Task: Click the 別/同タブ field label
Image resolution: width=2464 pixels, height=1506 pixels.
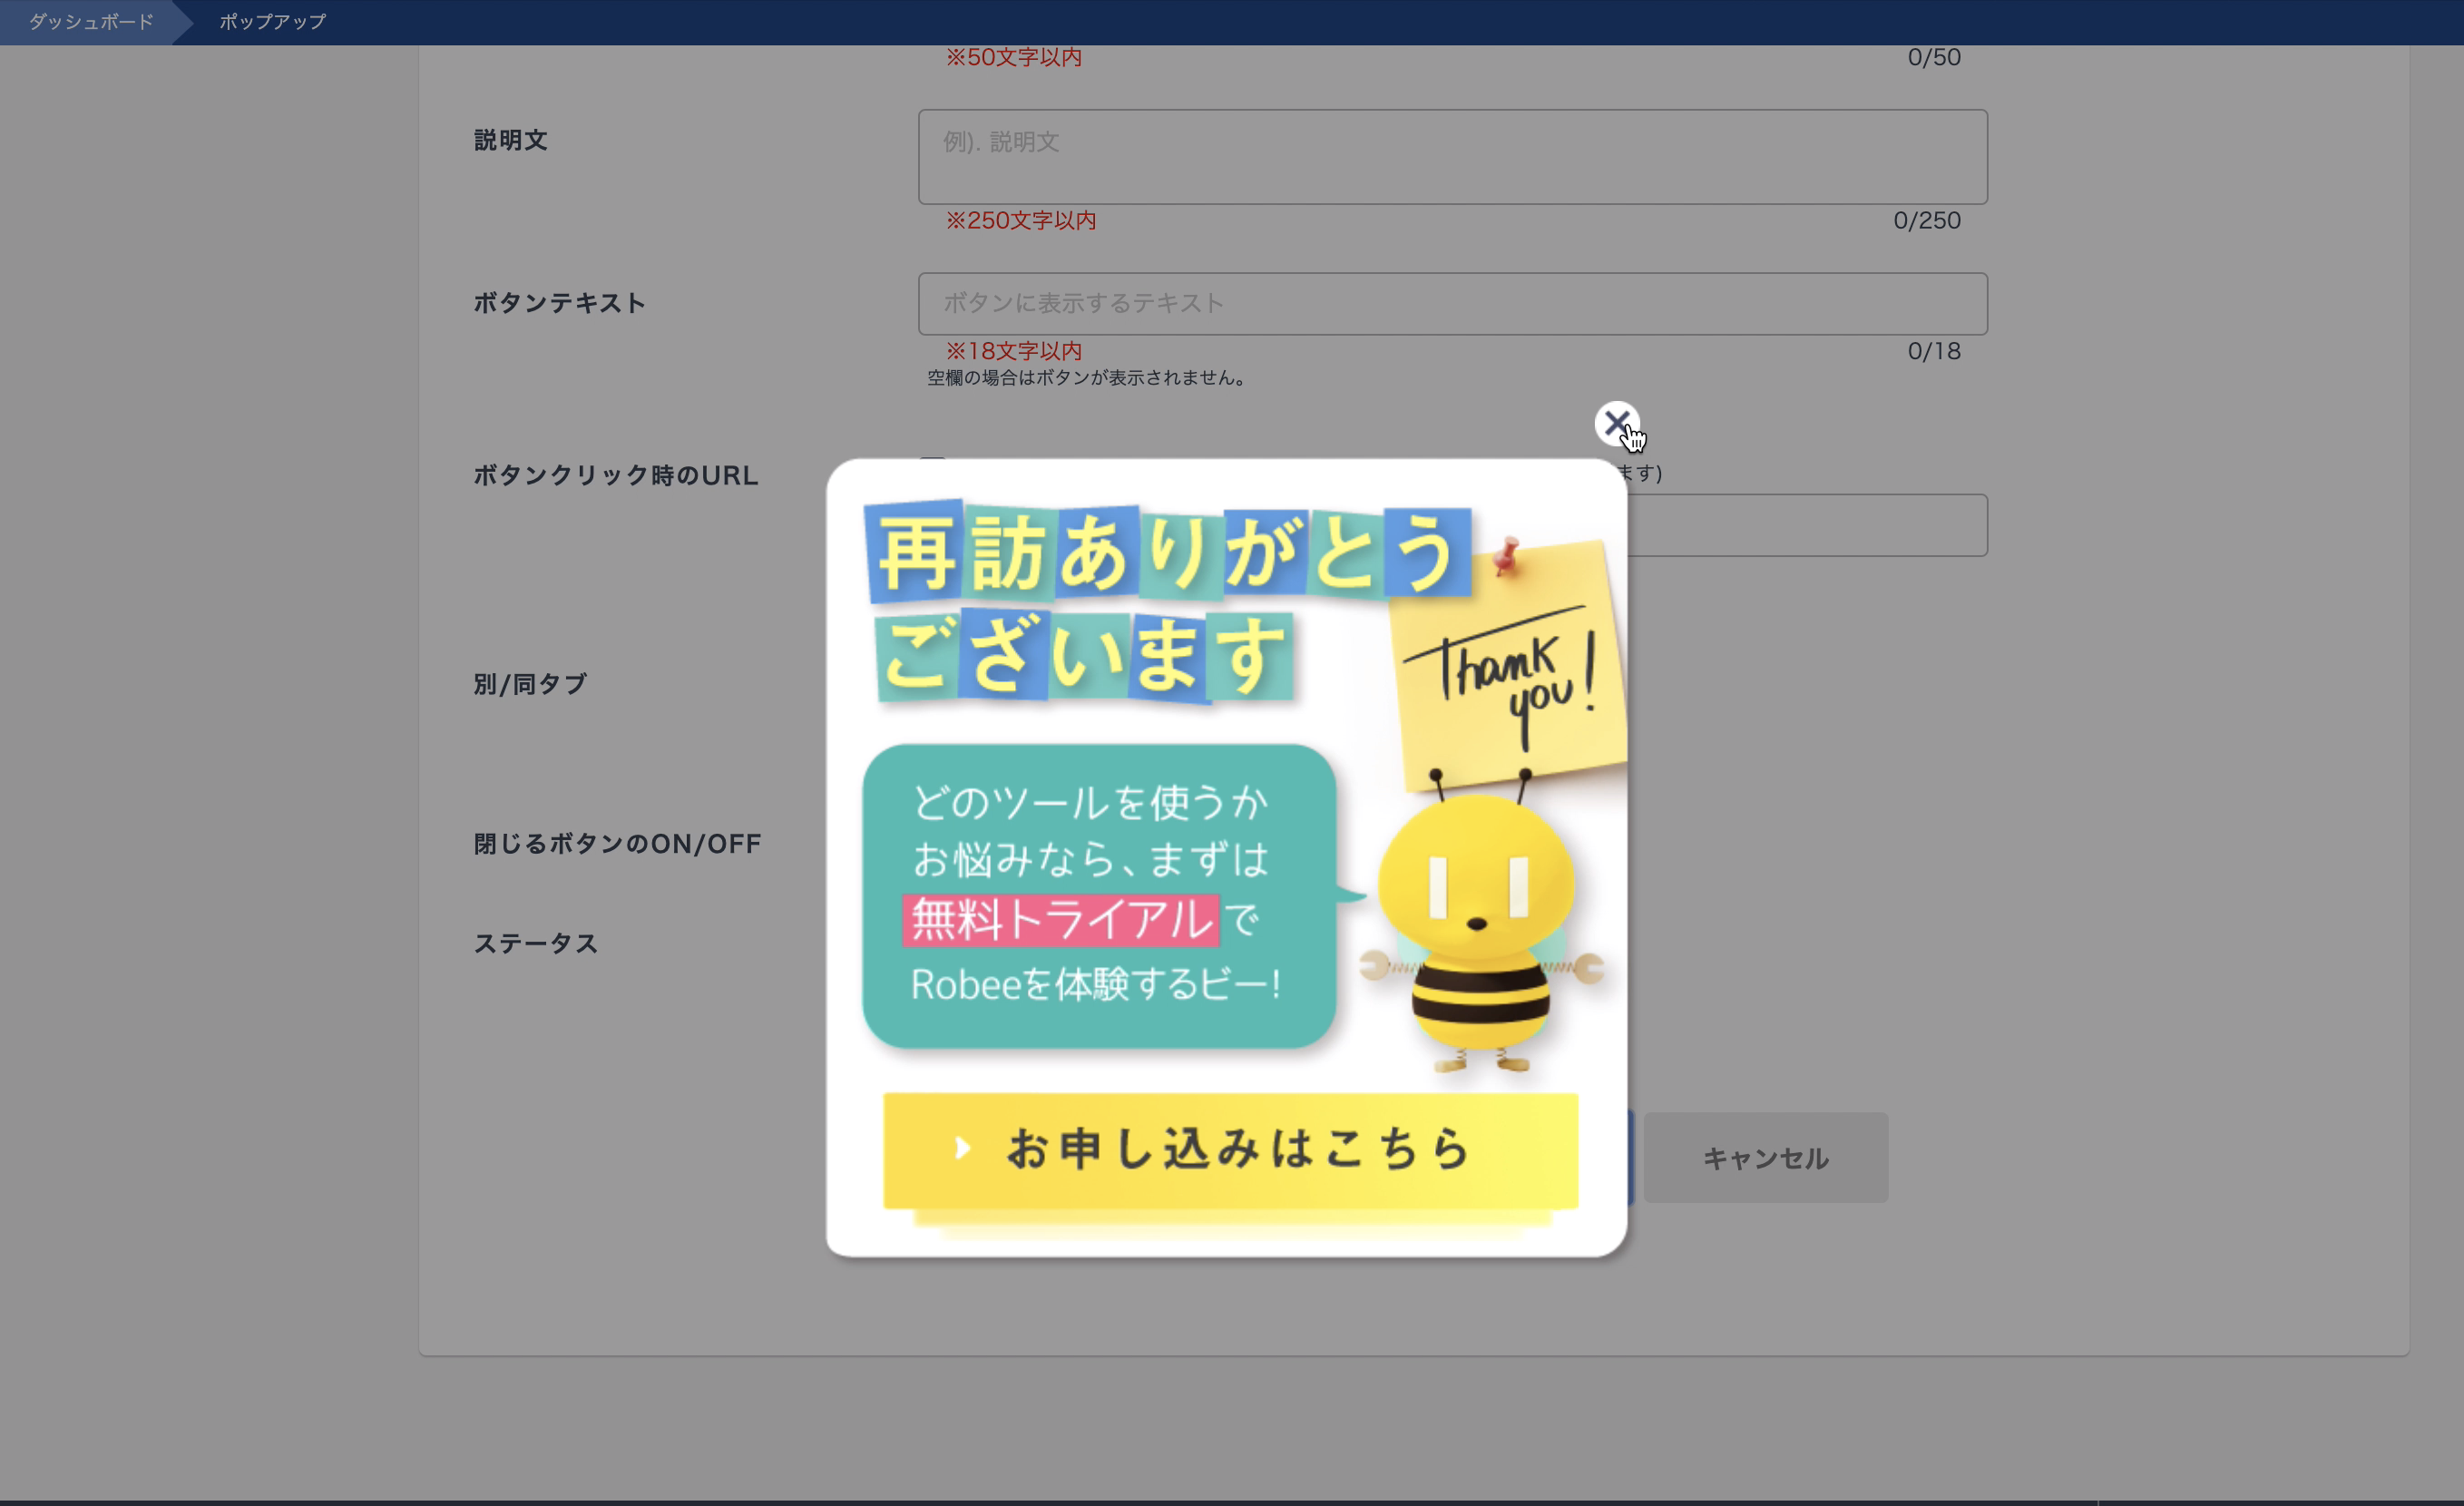Action: click(x=530, y=685)
